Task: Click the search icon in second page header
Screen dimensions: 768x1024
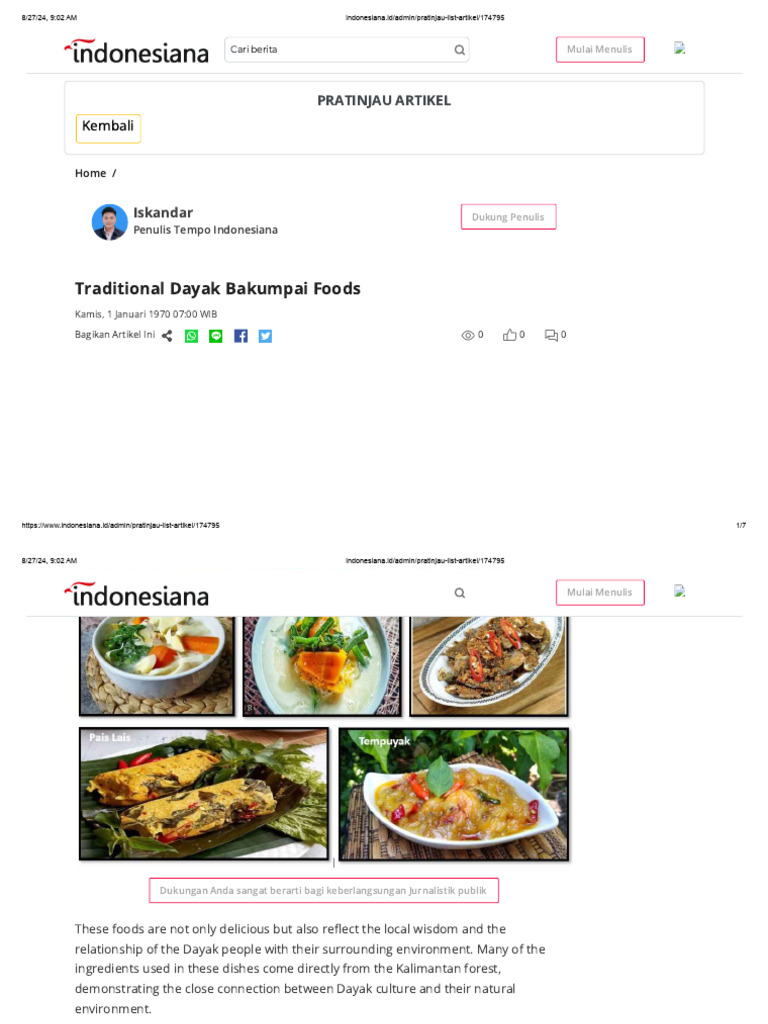Action: [x=460, y=593]
